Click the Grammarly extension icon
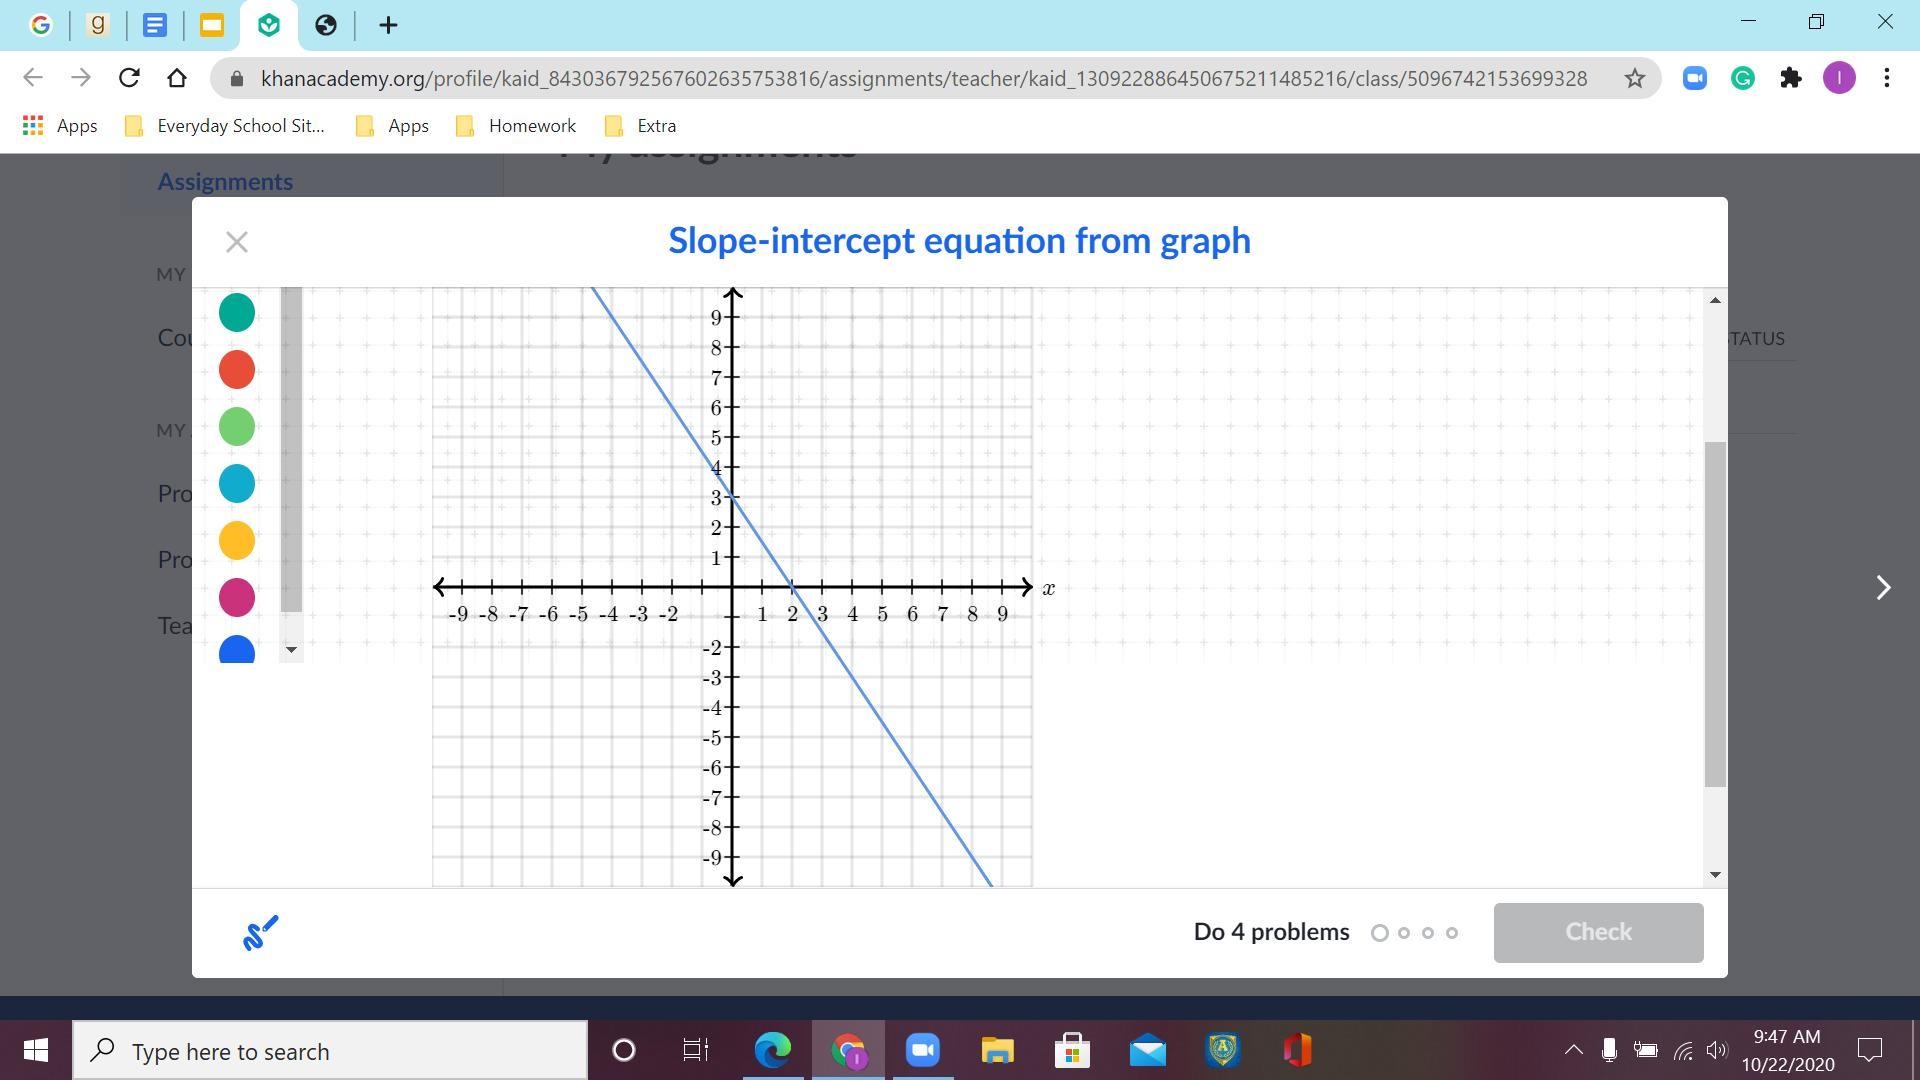This screenshot has height=1080, width=1920. coord(1742,78)
